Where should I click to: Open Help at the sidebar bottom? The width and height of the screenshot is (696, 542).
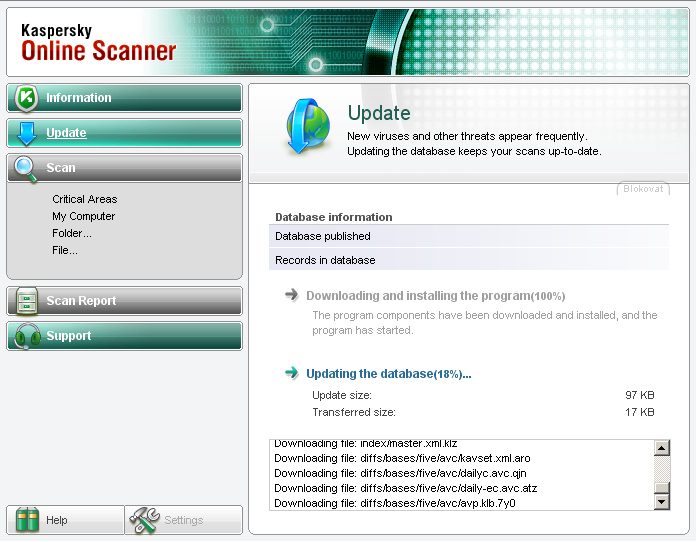(66, 520)
